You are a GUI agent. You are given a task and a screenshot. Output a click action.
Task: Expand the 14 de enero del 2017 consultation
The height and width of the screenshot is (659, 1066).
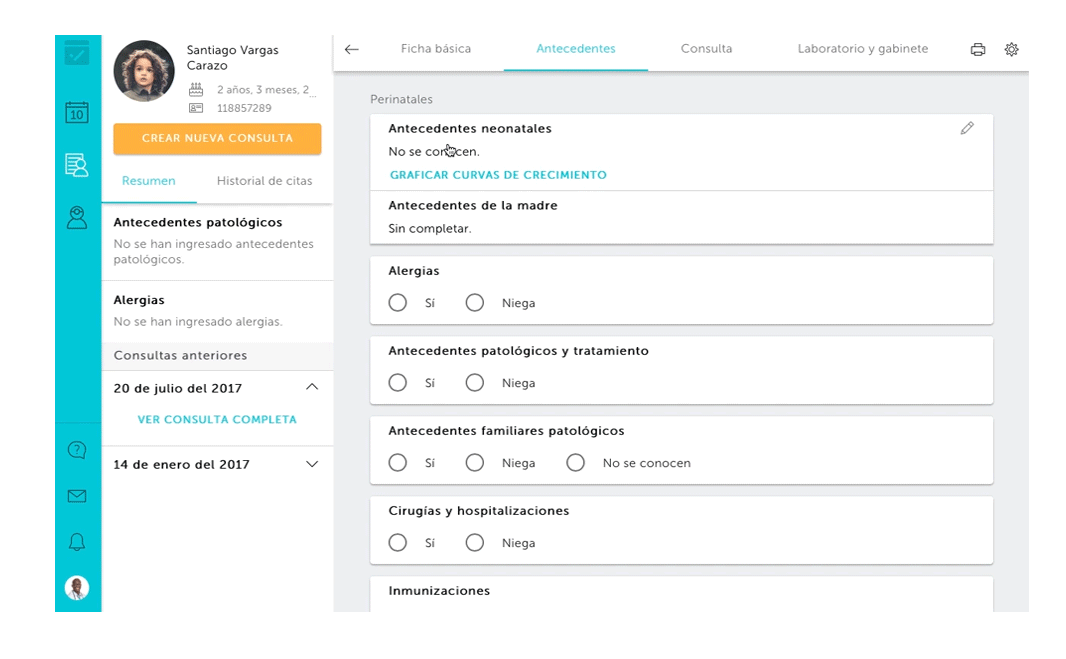pyautogui.click(x=312, y=464)
